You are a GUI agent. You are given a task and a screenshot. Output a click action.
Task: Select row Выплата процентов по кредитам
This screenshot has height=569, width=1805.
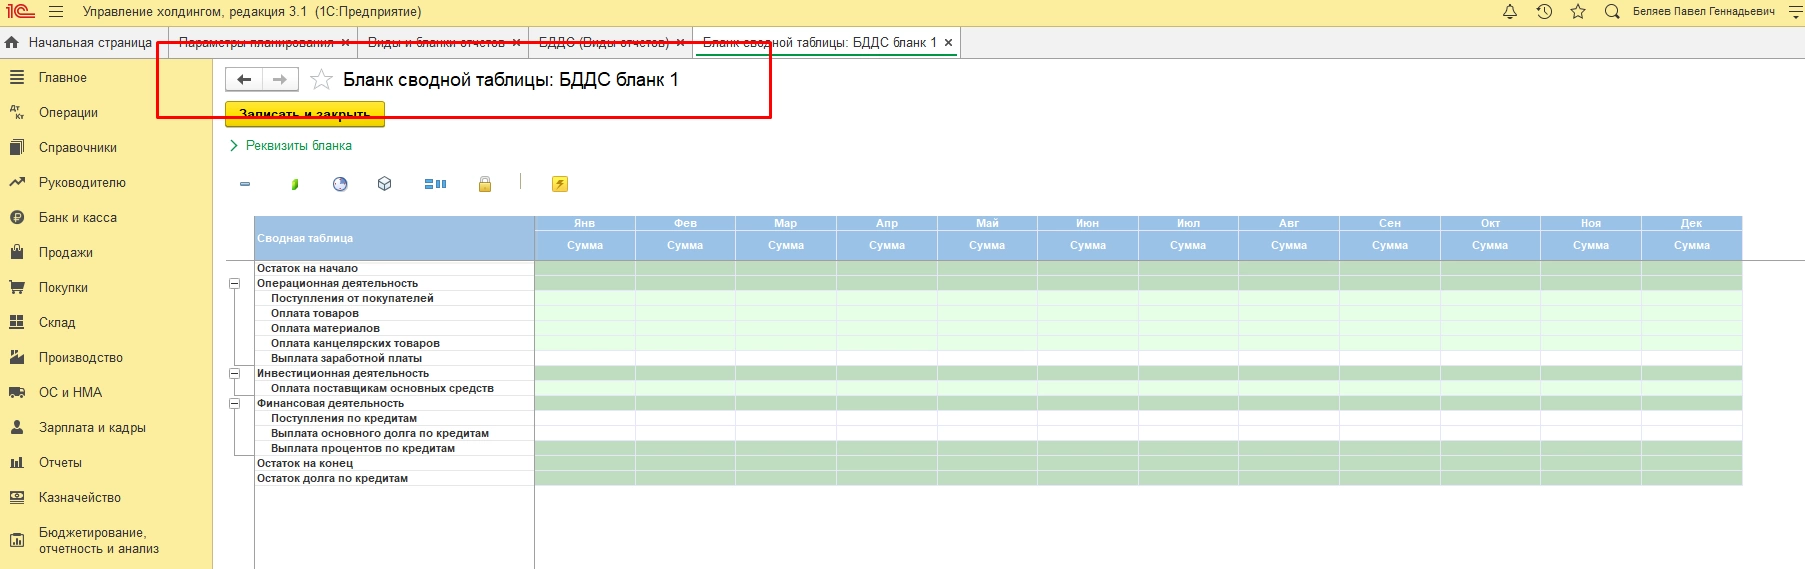click(x=394, y=448)
